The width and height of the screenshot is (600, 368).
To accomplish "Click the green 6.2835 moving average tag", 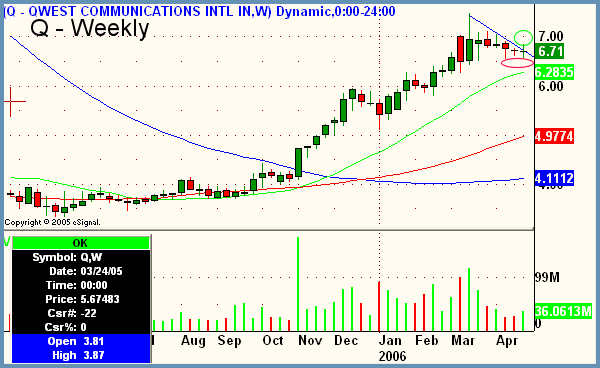I will tap(554, 72).
